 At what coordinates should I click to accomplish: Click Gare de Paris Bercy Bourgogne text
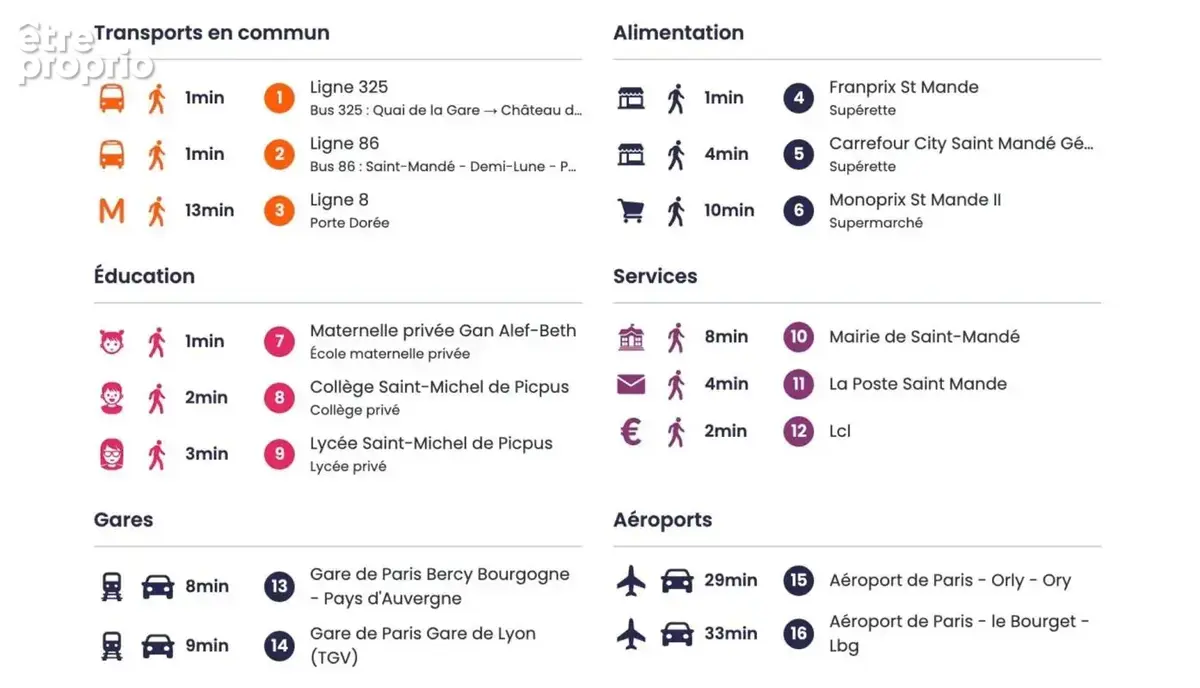pos(440,575)
